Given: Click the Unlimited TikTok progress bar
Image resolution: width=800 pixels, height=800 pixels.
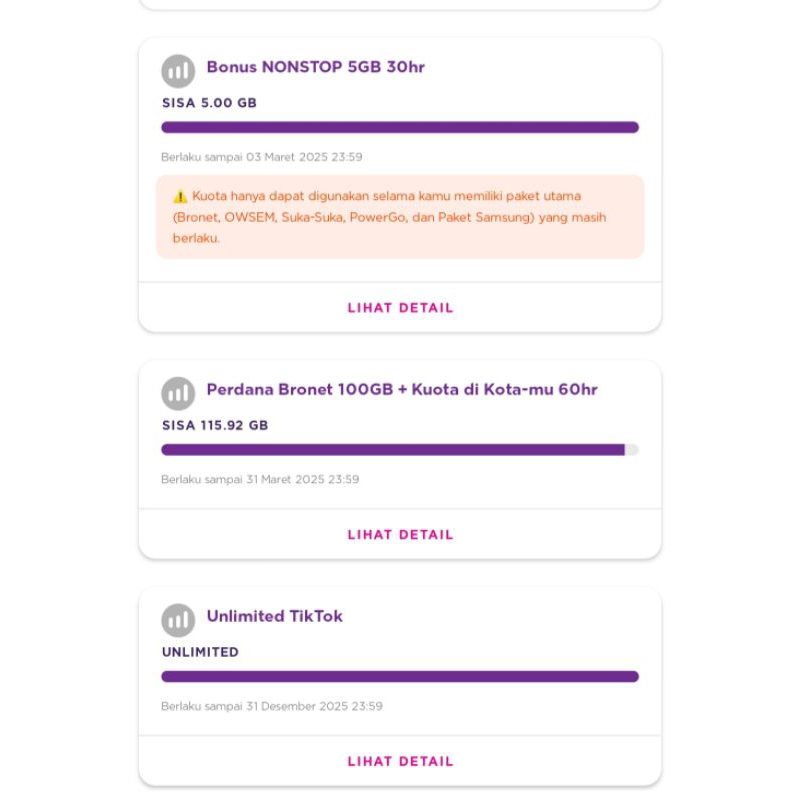Looking at the screenshot, I should click(400, 676).
